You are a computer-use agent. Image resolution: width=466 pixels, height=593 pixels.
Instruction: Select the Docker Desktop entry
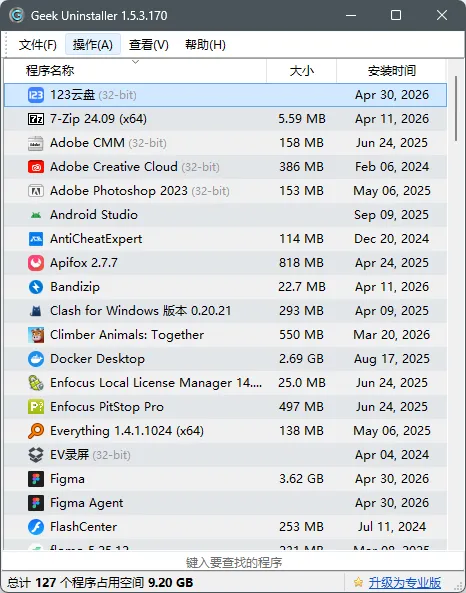click(x=225, y=359)
